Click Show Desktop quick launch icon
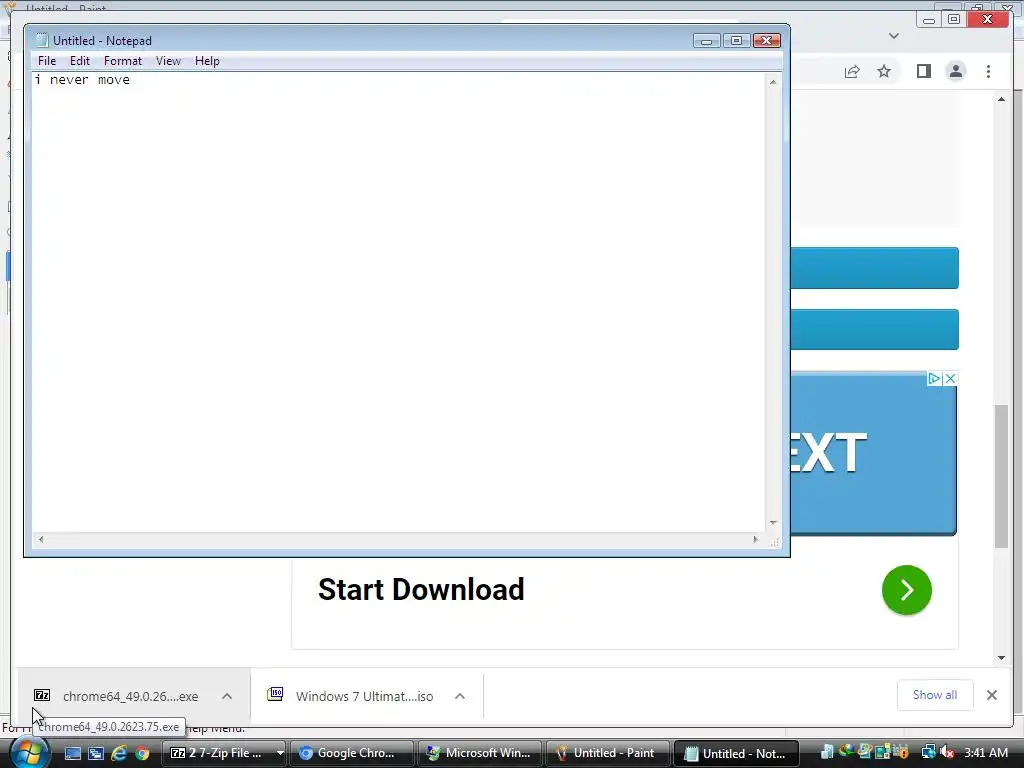This screenshot has width=1024, height=768. [72, 753]
